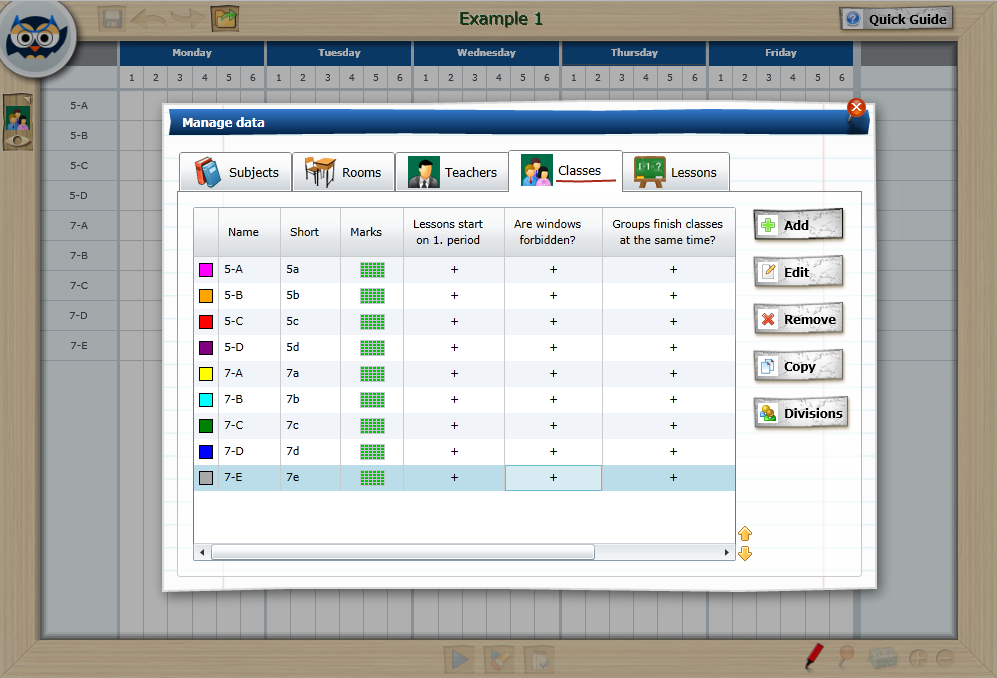Open the marks grid for class 7-D
The image size is (997, 678).
(373, 452)
